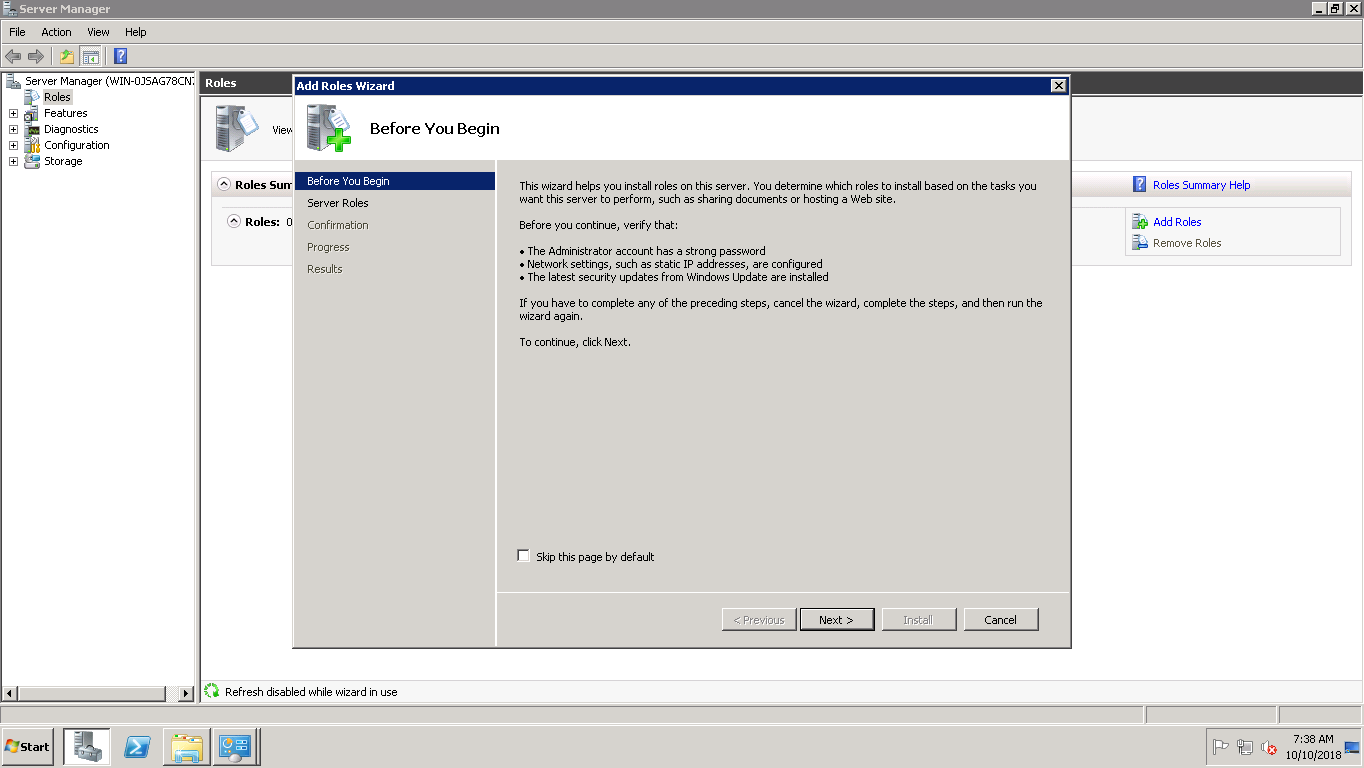Go back with the toolbar Back arrow

(x=13, y=56)
